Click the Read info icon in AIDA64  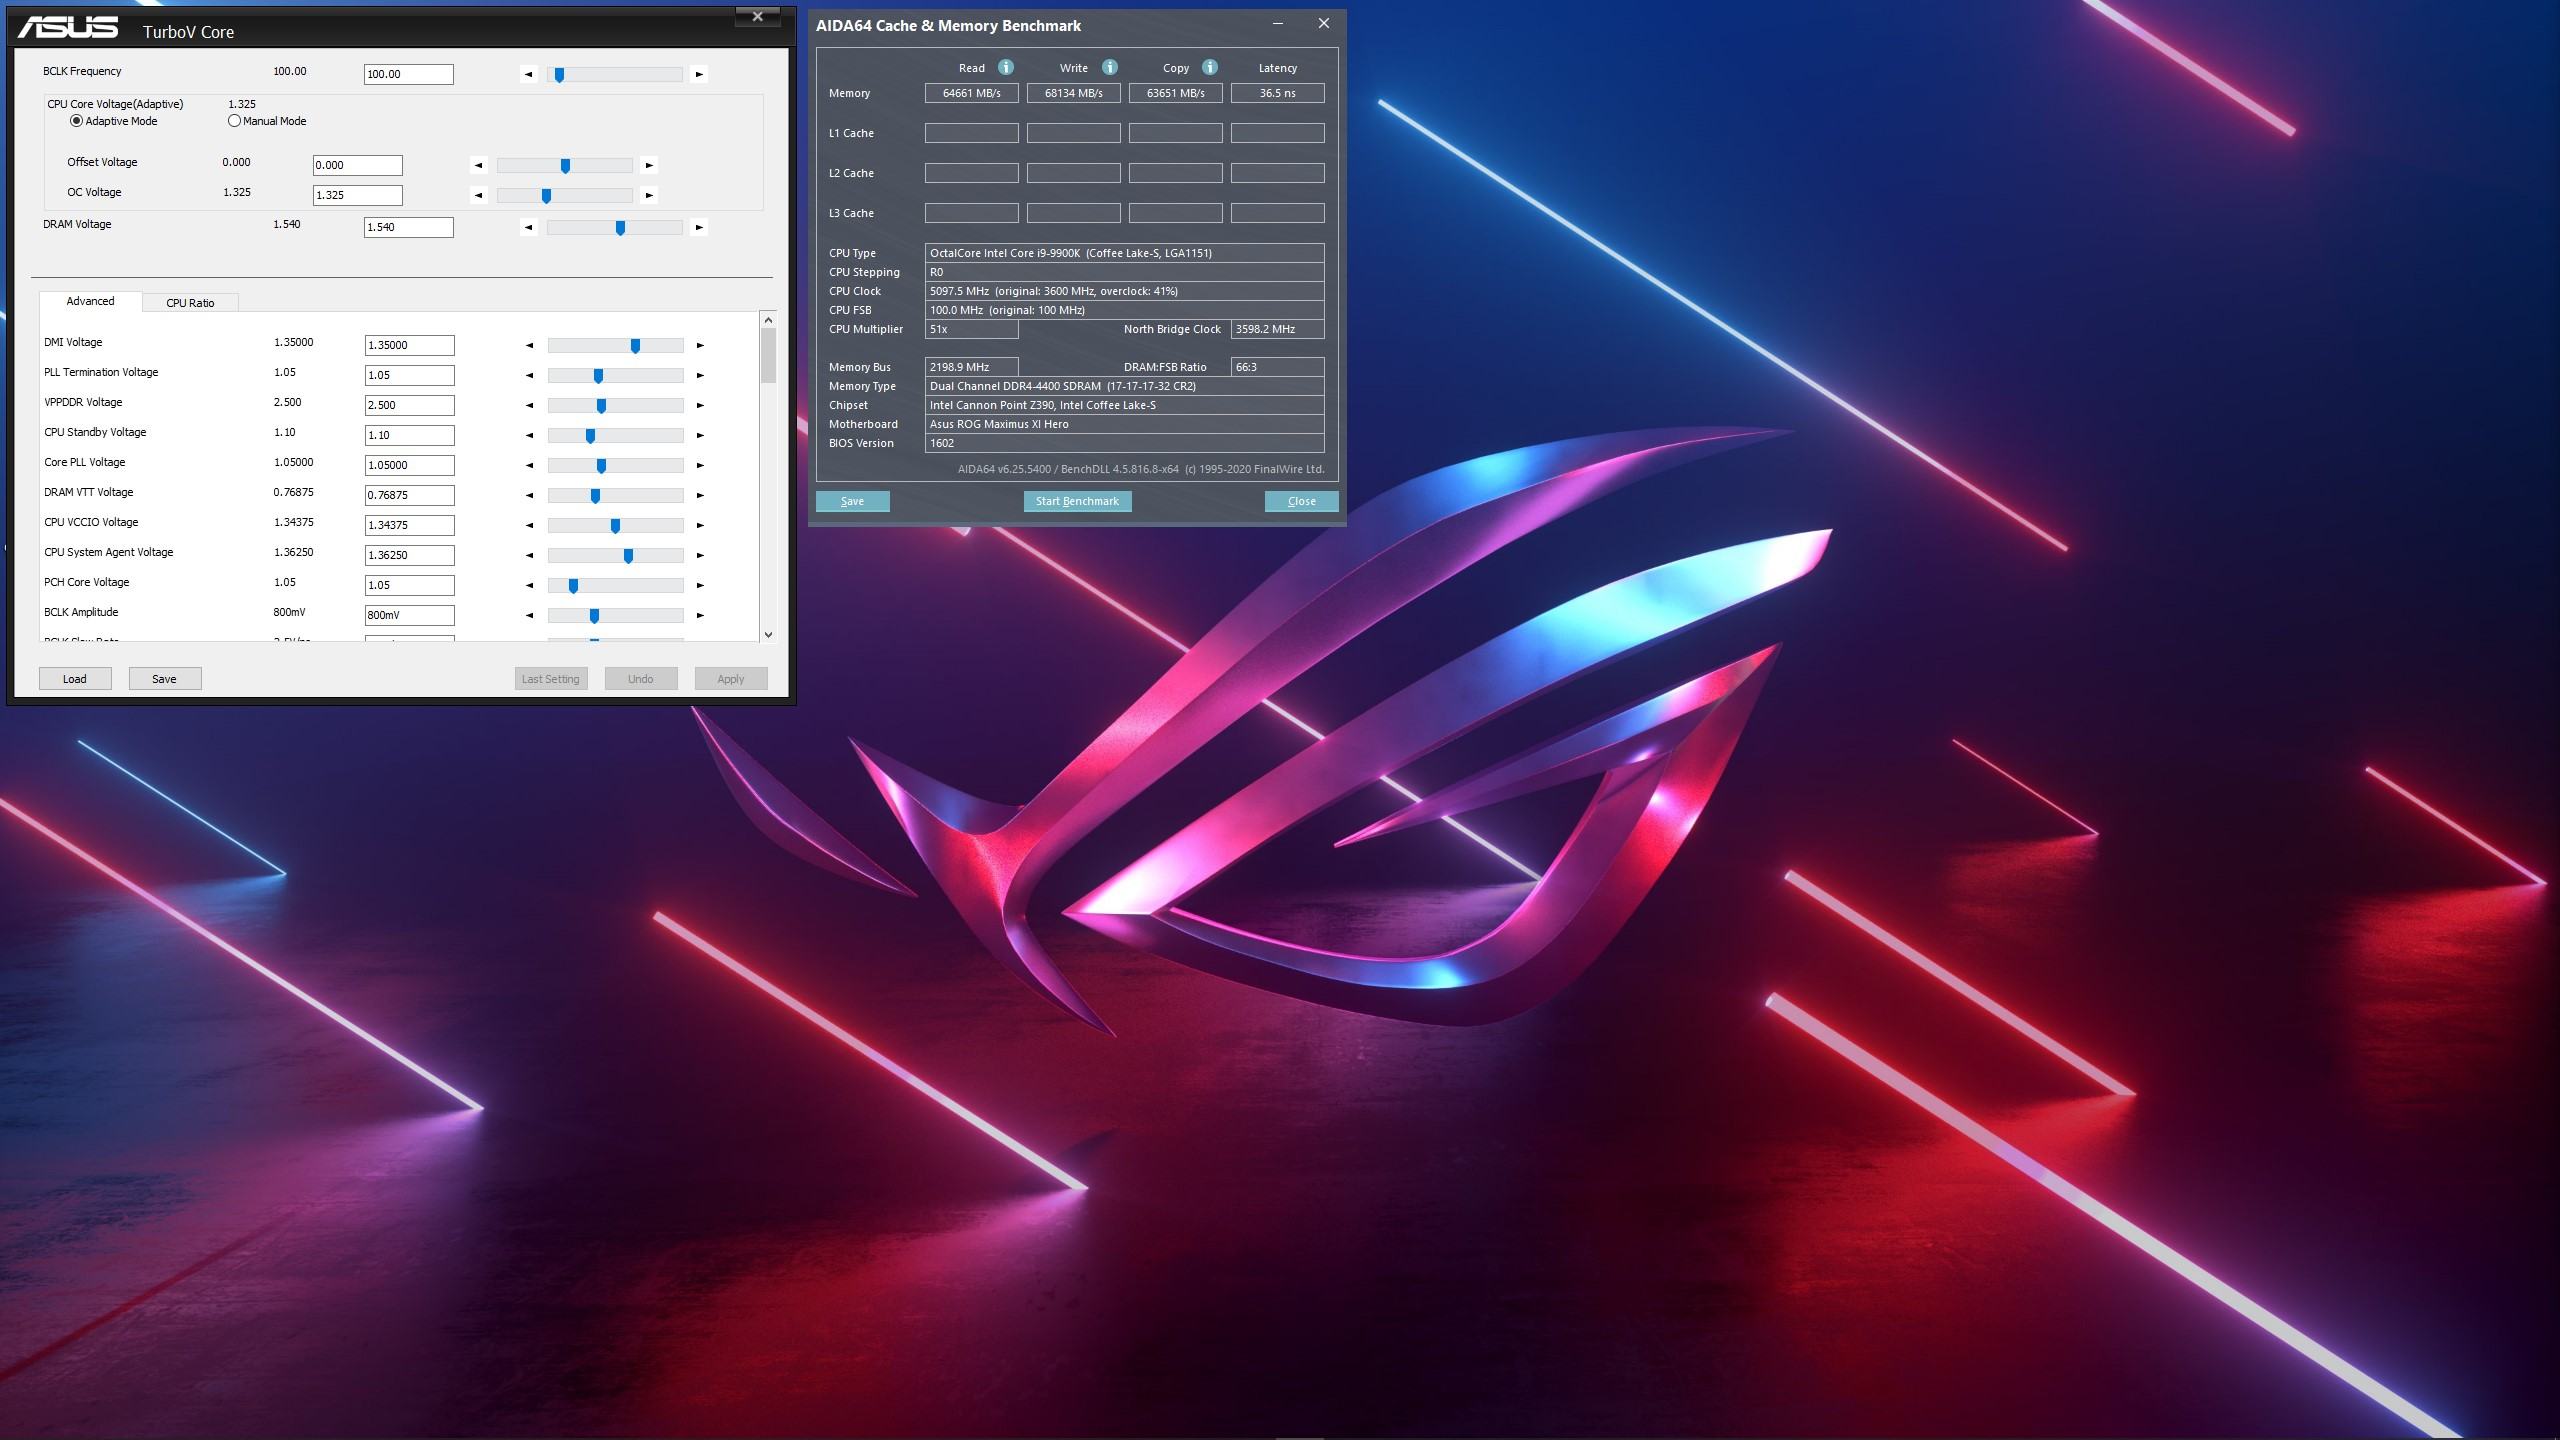1006,67
